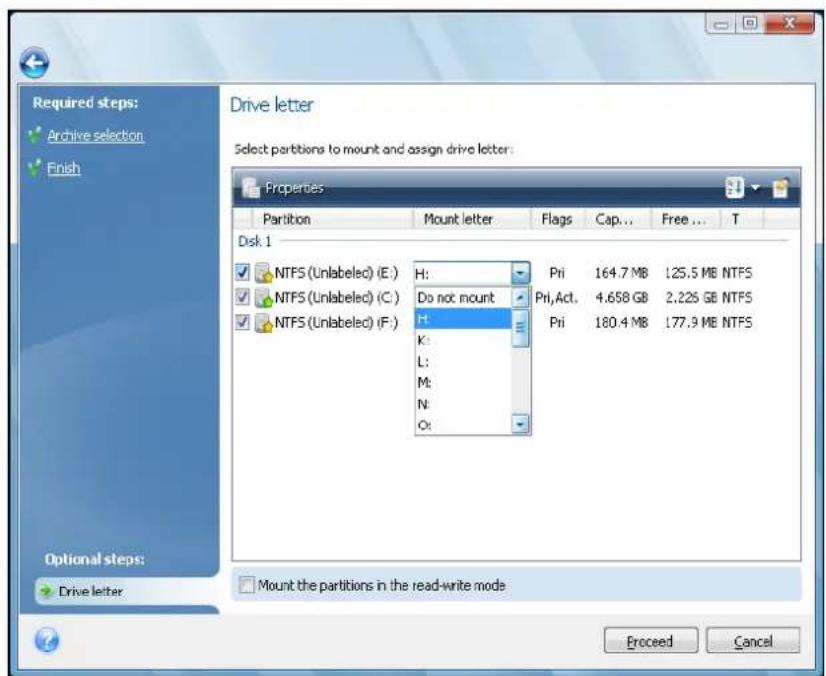Enable mounting partitions in read-write mode
The height and width of the screenshot is (676, 826).
coord(246,585)
